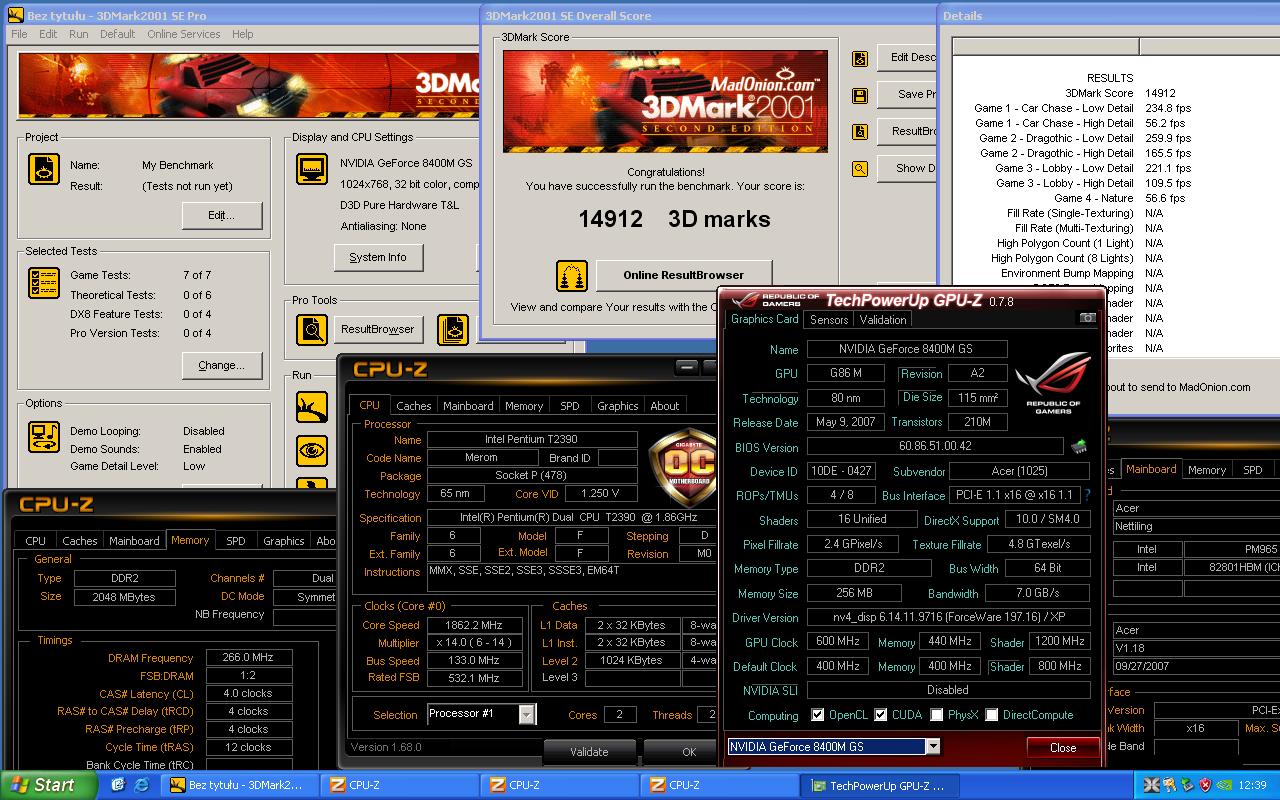This screenshot has height=800, width=1280.
Task: Open the Graphics tab in the front CPU-Z window
Action: point(617,406)
